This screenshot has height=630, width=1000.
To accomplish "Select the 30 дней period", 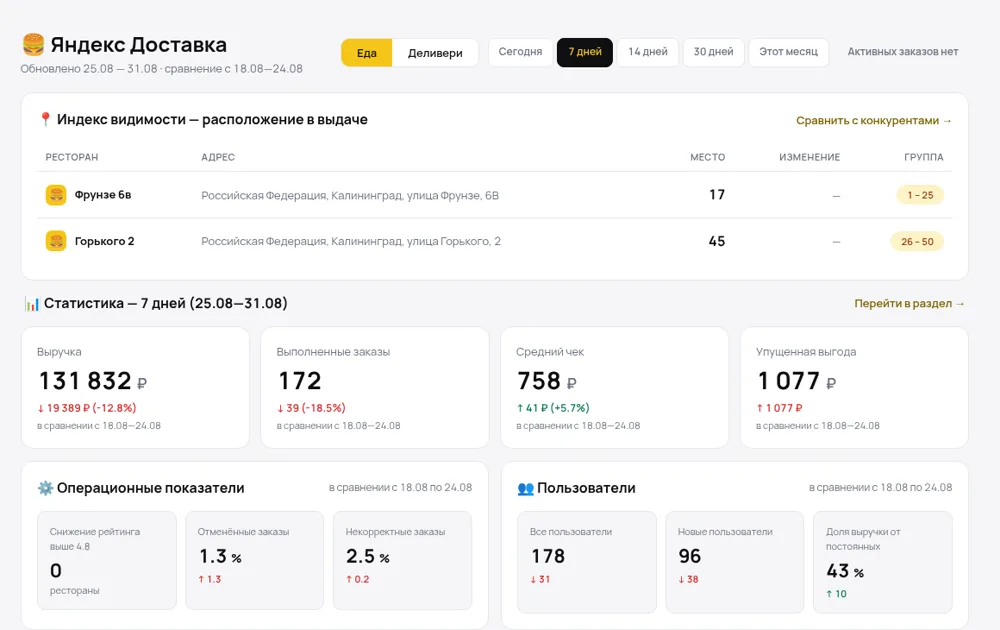I will (714, 52).
